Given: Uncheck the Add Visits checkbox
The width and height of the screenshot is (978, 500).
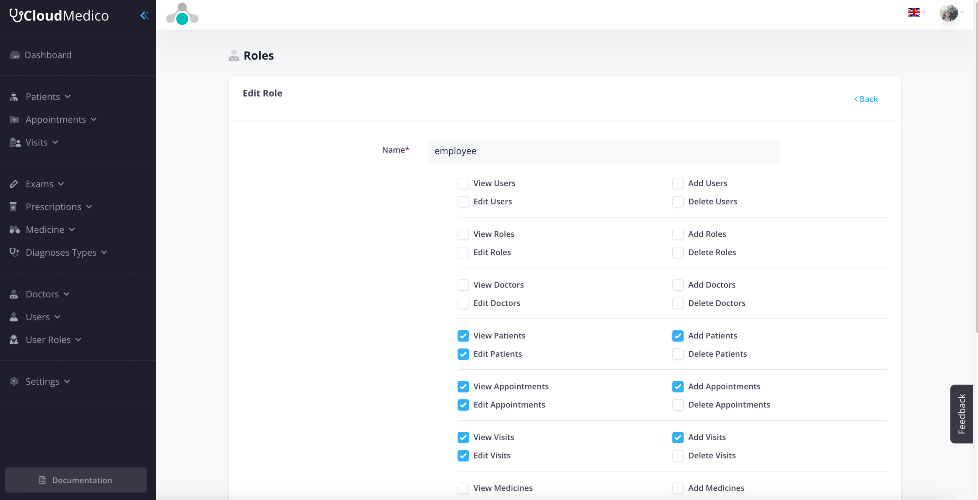Looking at the screenshot, I should click(677, 437).
